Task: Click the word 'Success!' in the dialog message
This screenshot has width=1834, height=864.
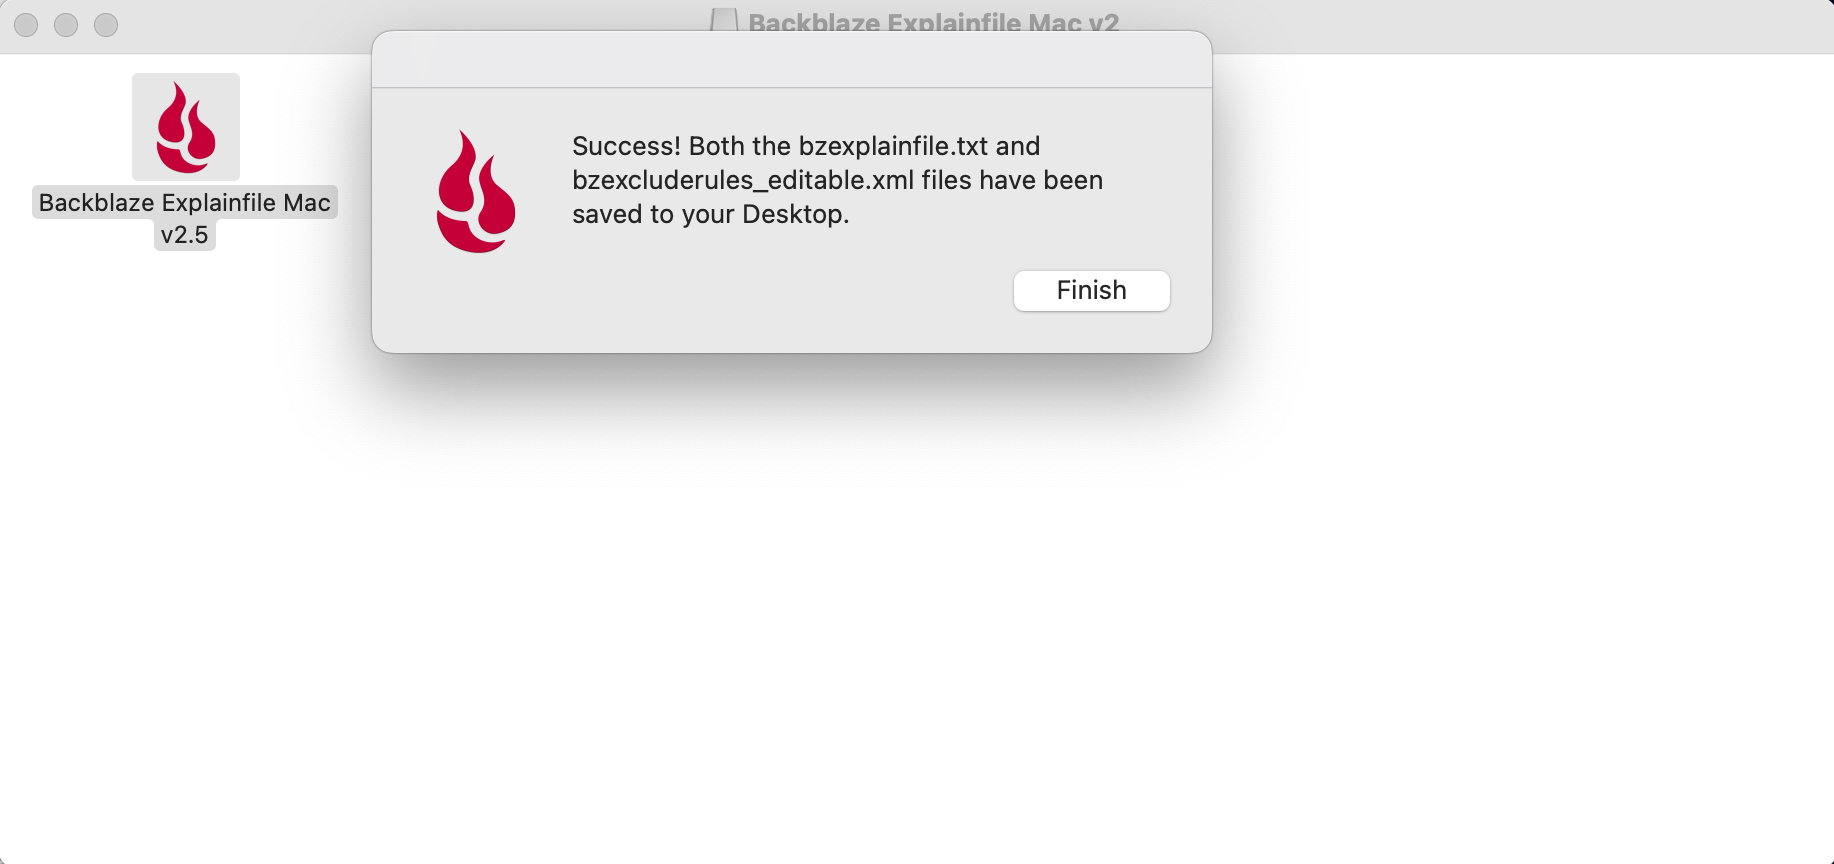Action: tap(627, 146)
